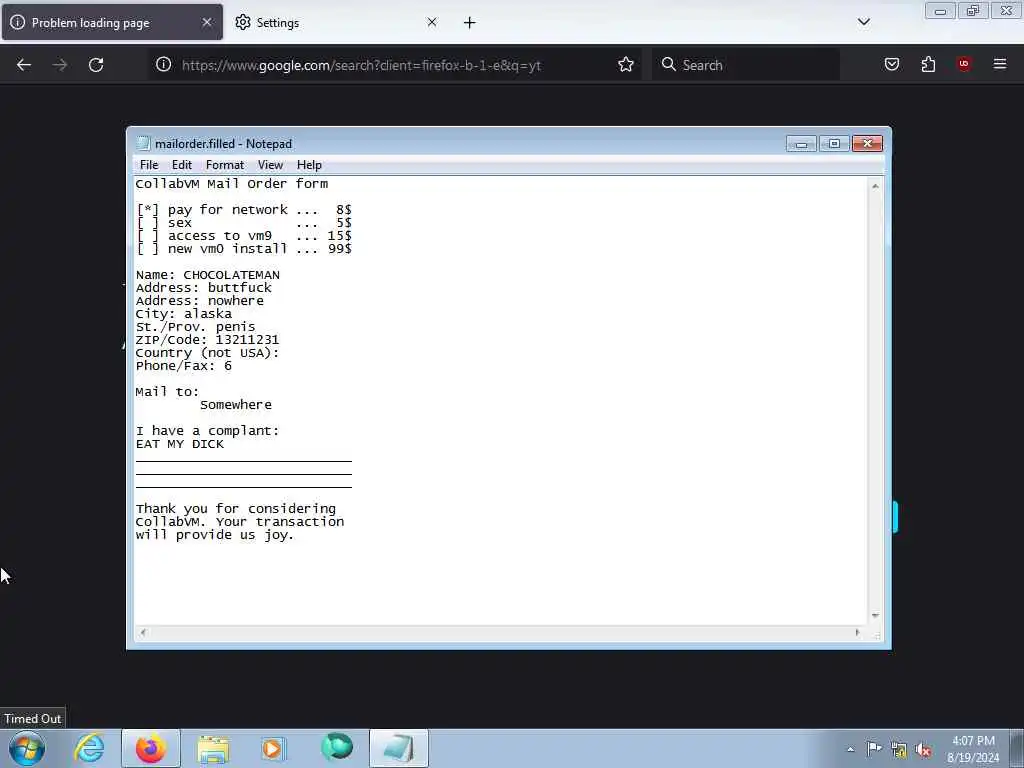1024x768 pixels.
Task: Bookmark this page with the star icon
Action: tap(626, 65)
